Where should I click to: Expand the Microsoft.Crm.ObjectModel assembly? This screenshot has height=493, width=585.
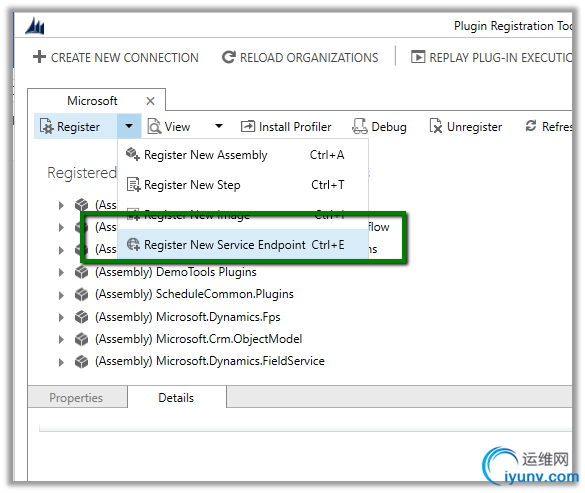(x=61, y=340)
